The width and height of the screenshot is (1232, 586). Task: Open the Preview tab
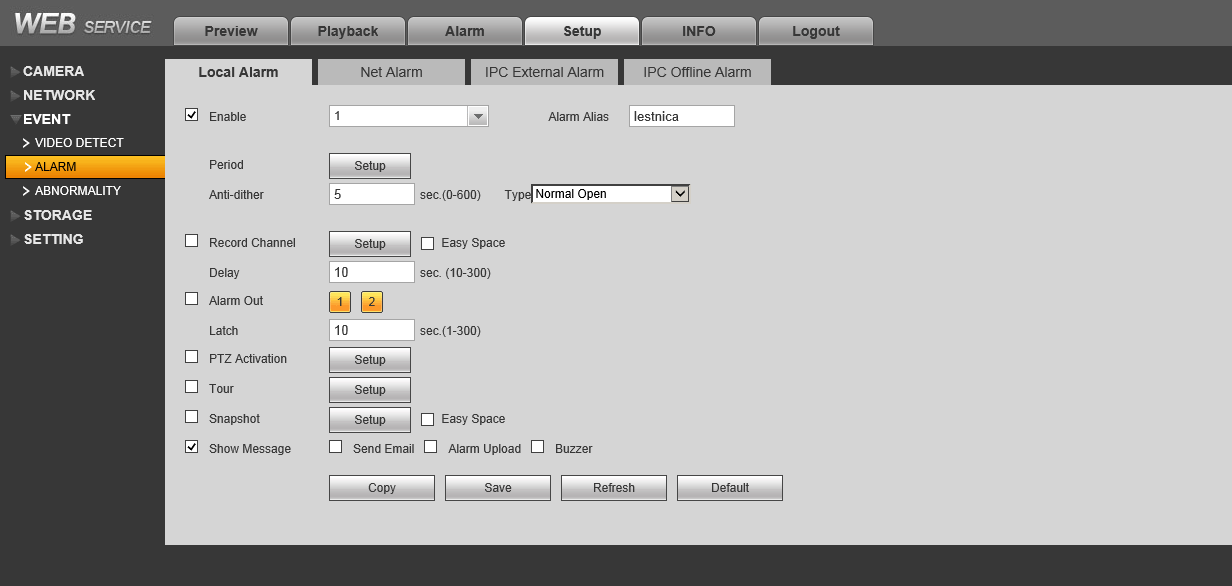pos(231,31)
